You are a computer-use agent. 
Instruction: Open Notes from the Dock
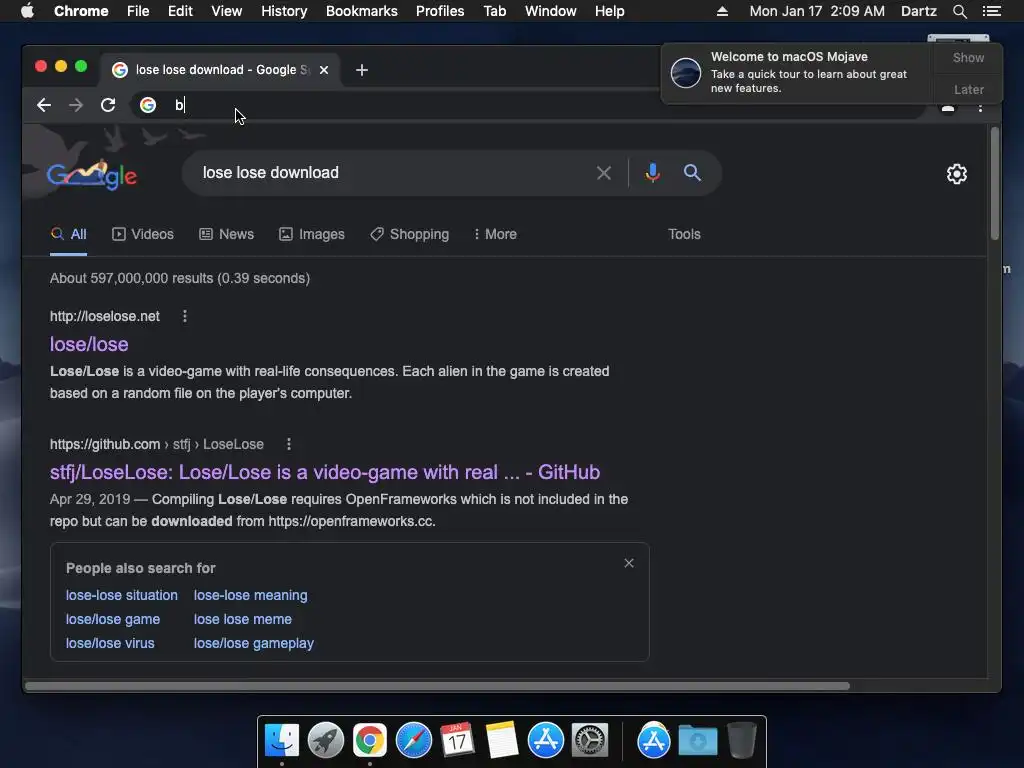[502, 741]
